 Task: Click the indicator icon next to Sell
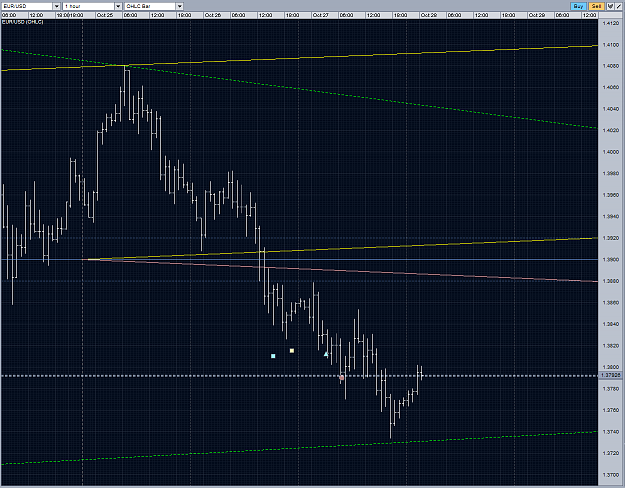(x=610, y=6)
